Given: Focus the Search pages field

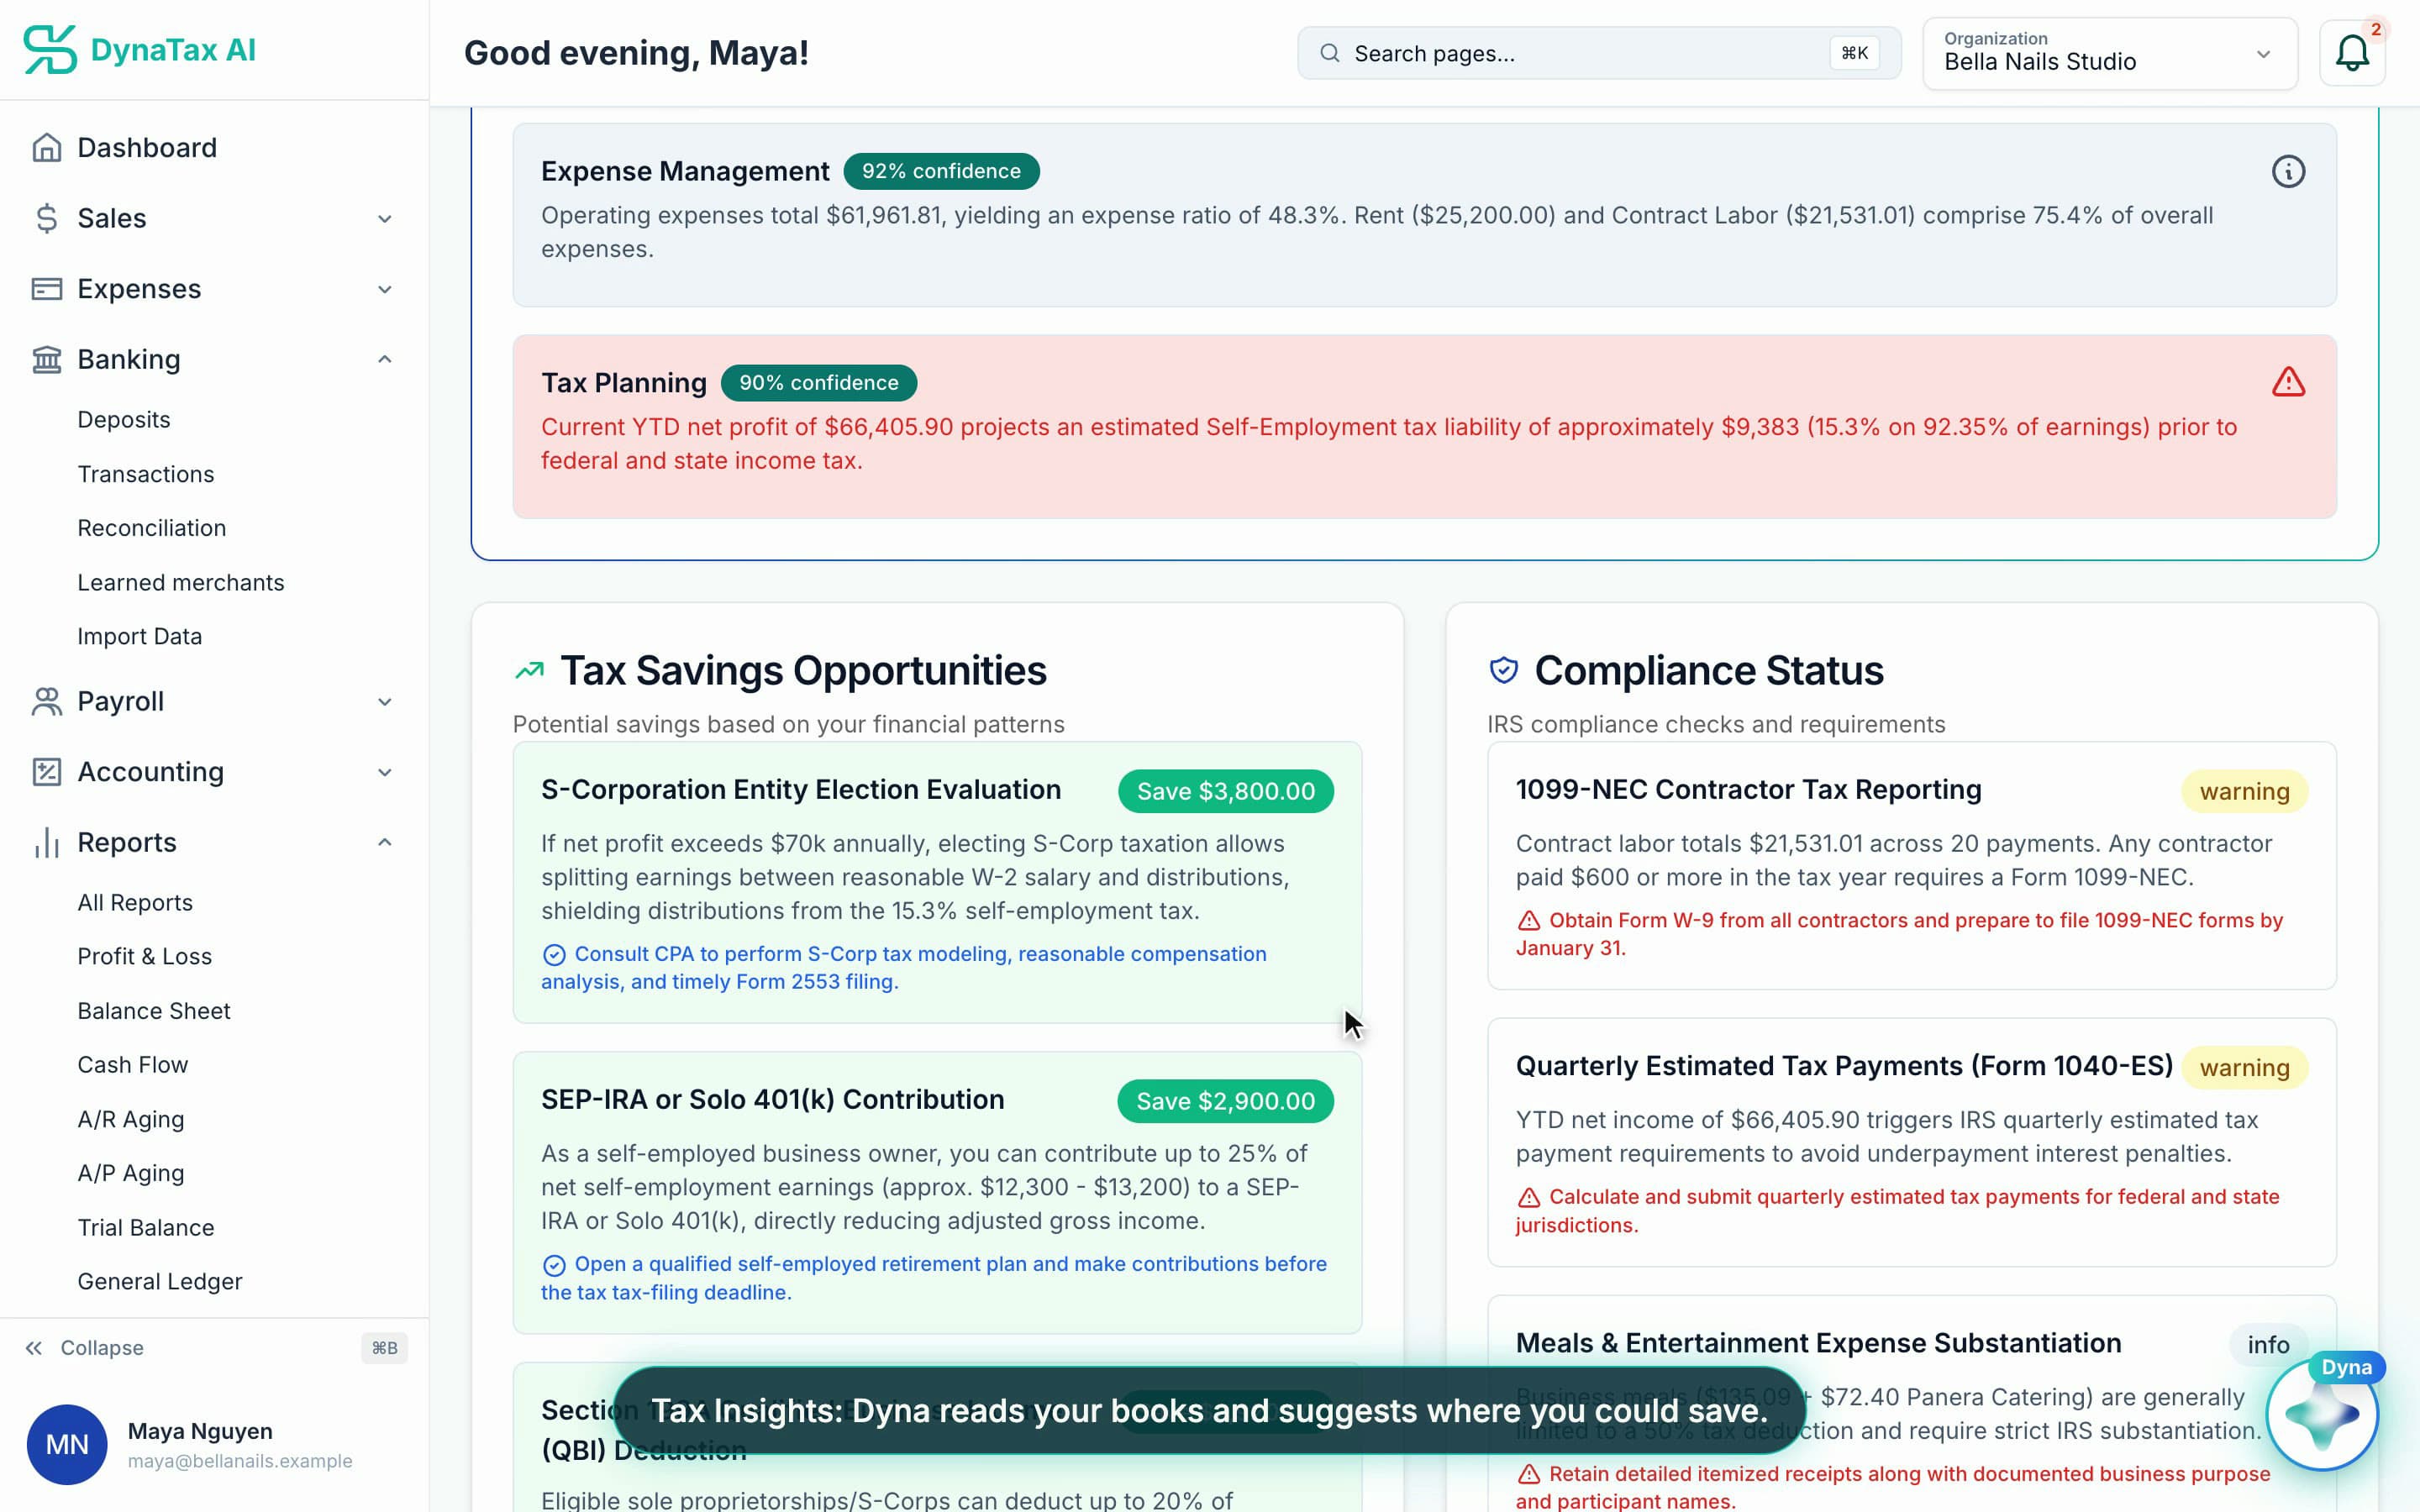Looking at the screenshot, I should tap(1599, 53).
